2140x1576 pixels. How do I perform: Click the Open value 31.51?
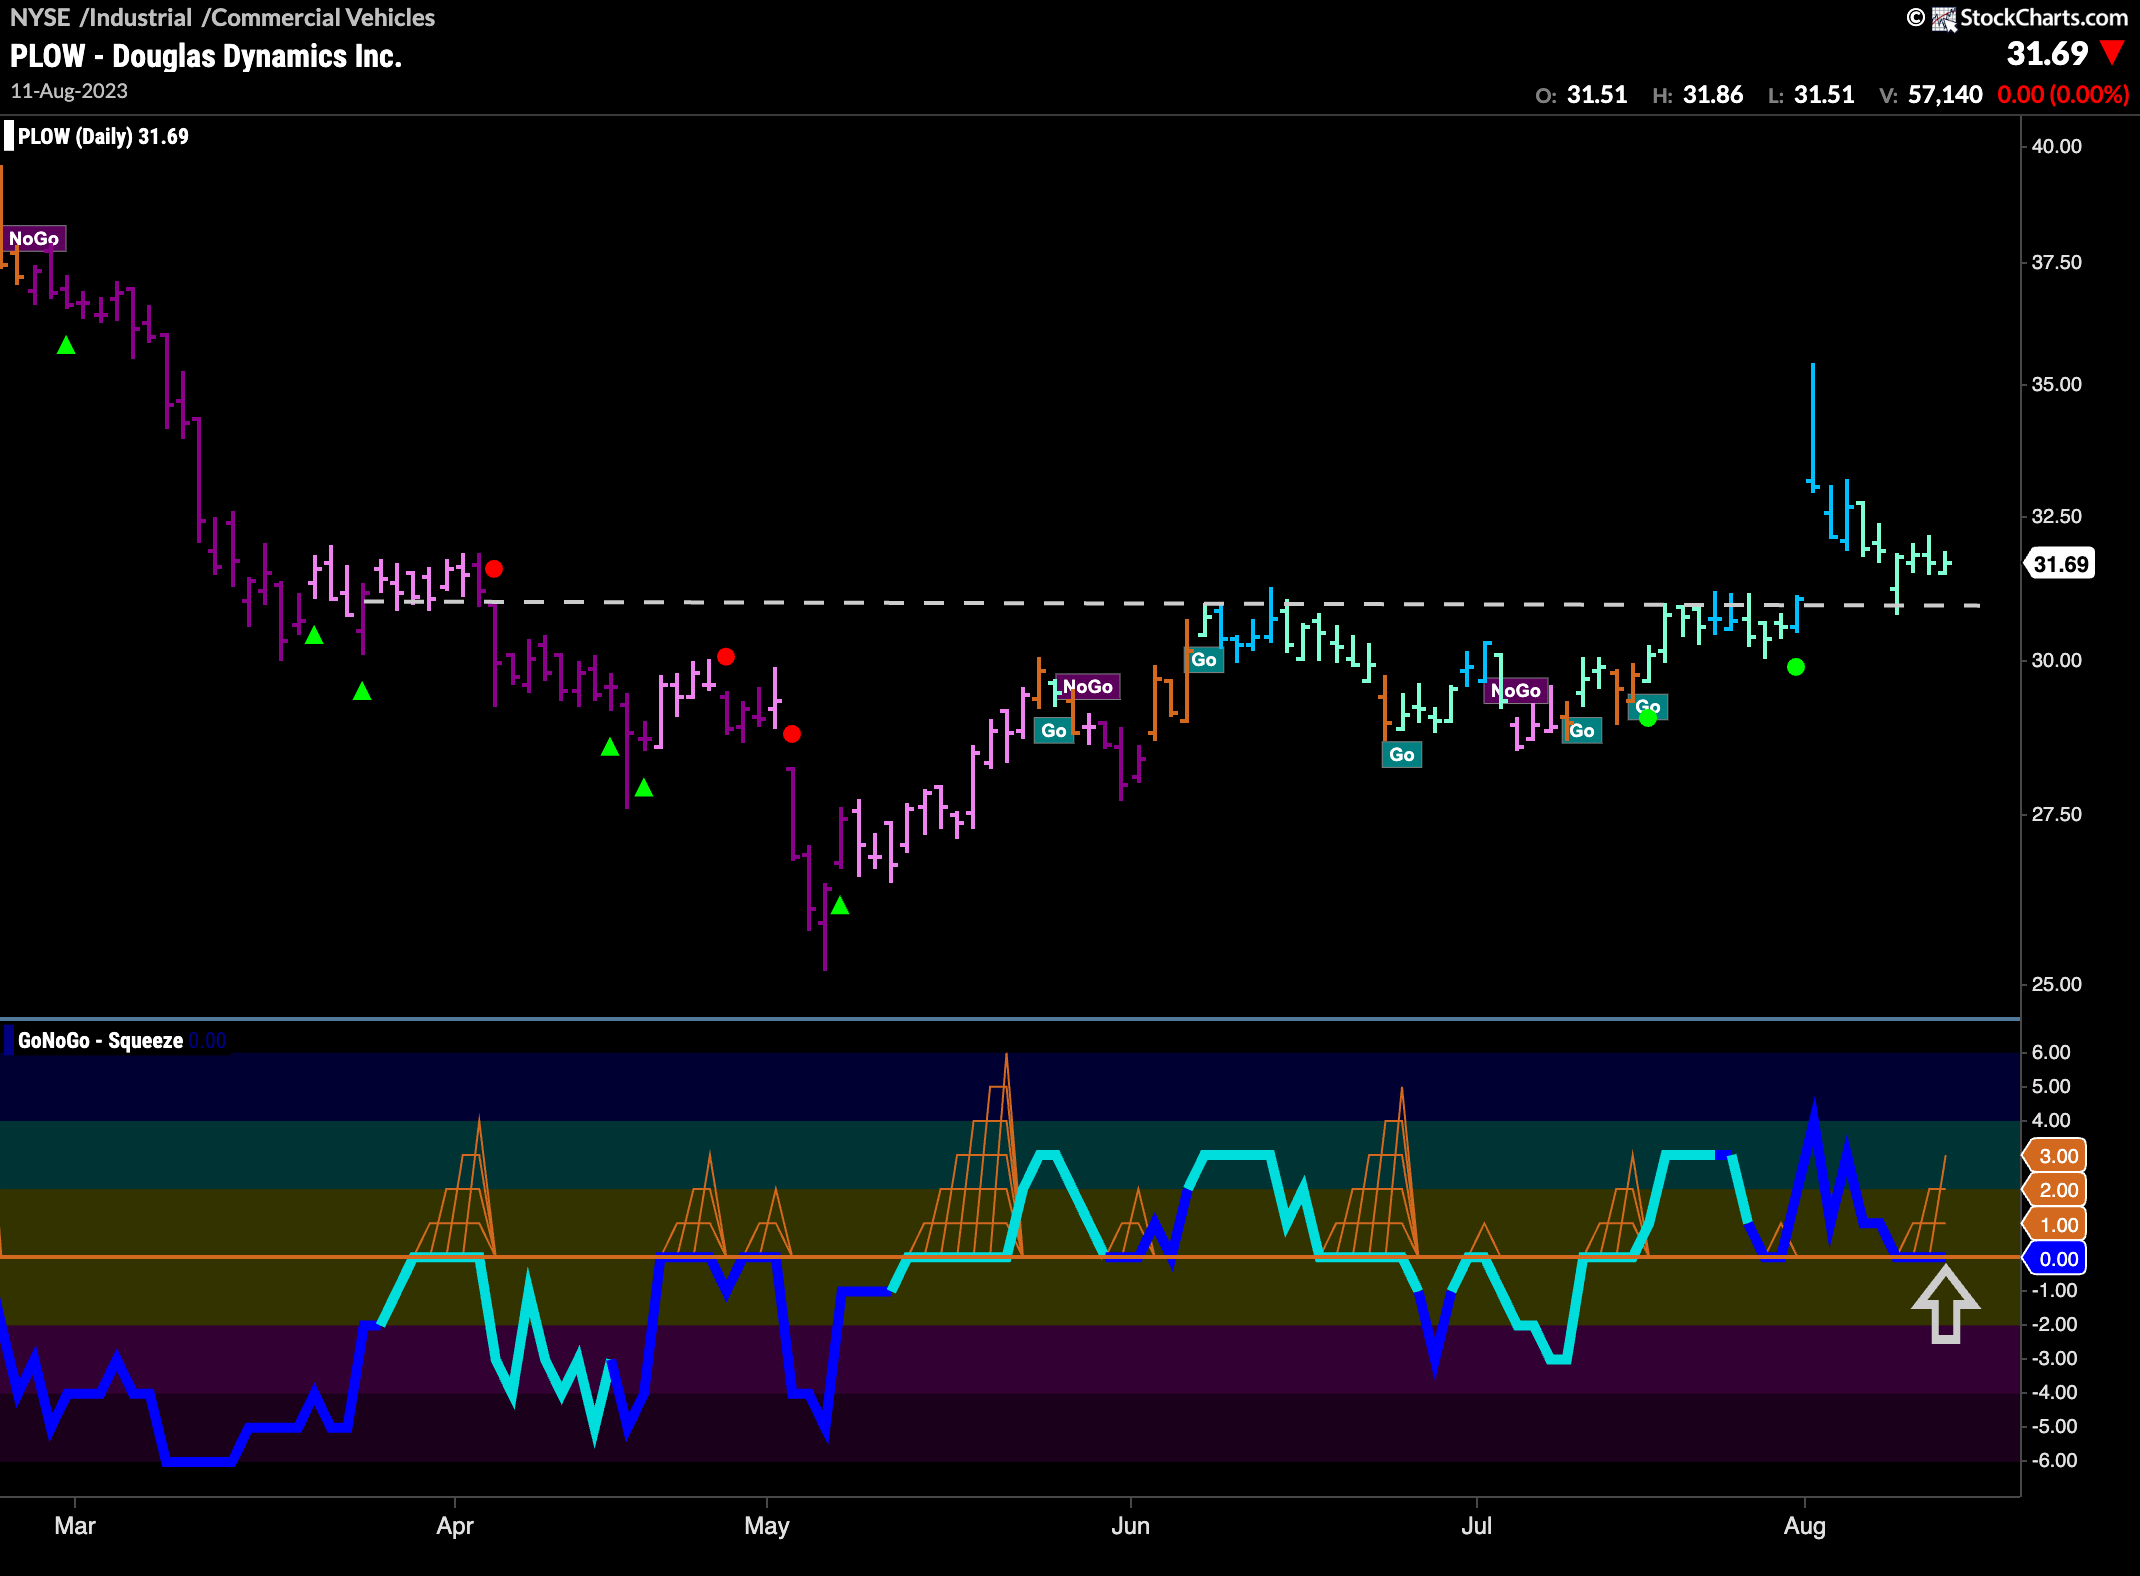(x=1597, y=95)
